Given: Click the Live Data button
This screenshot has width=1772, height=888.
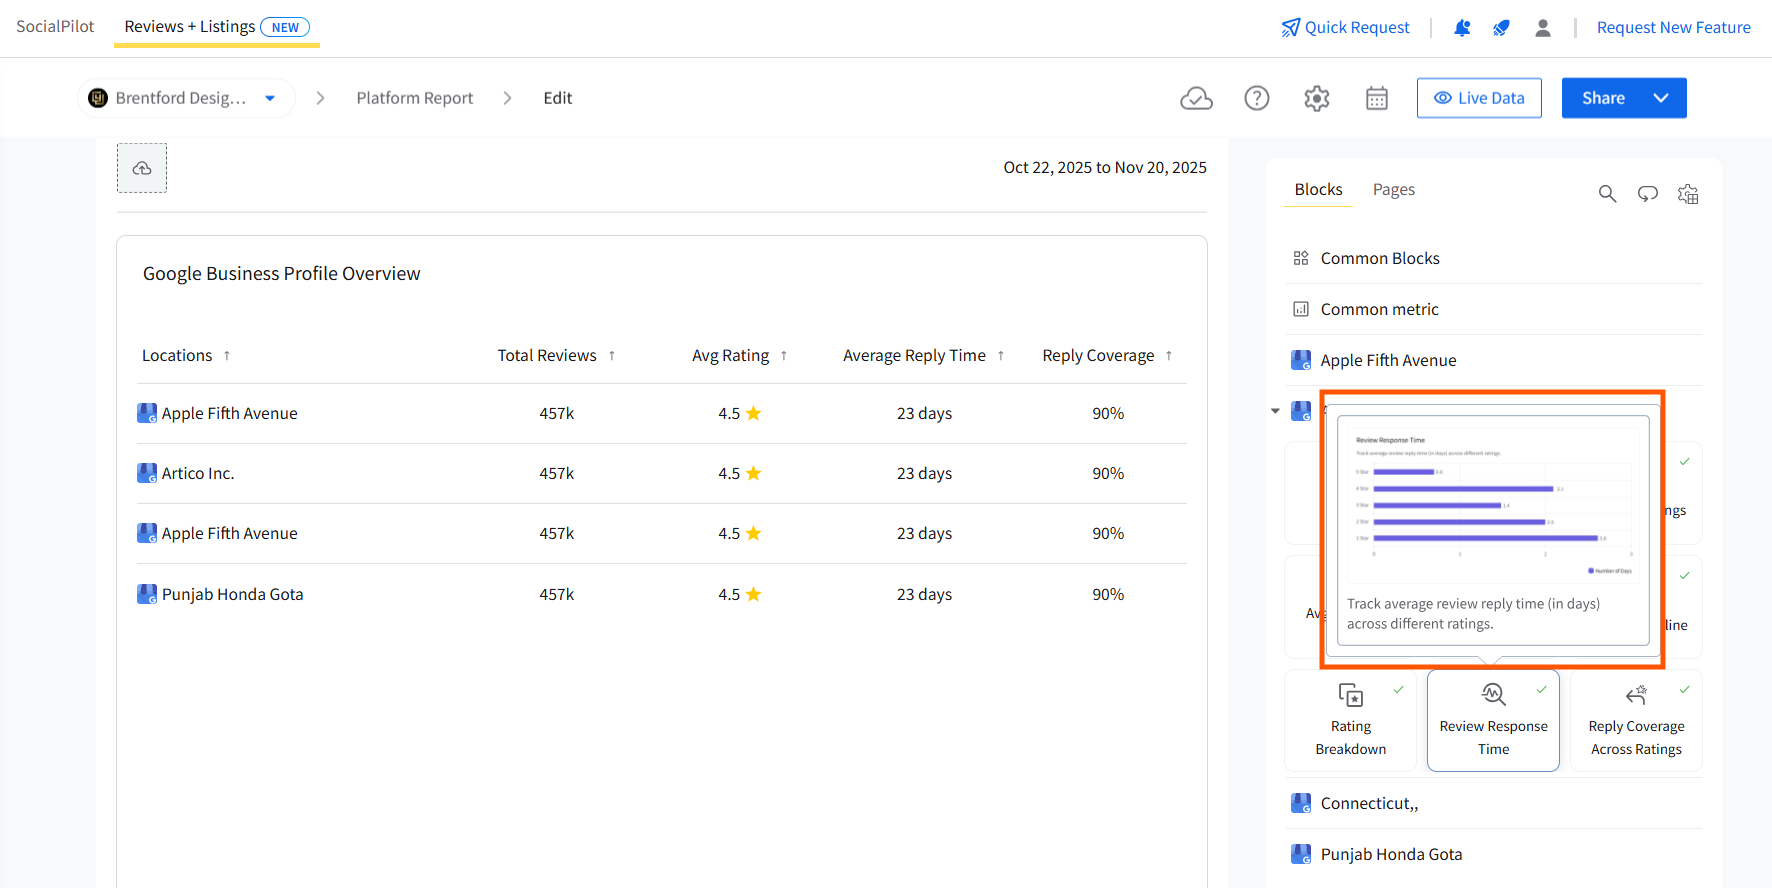Looking at the screenshot, I should (x=1479, y=98).
